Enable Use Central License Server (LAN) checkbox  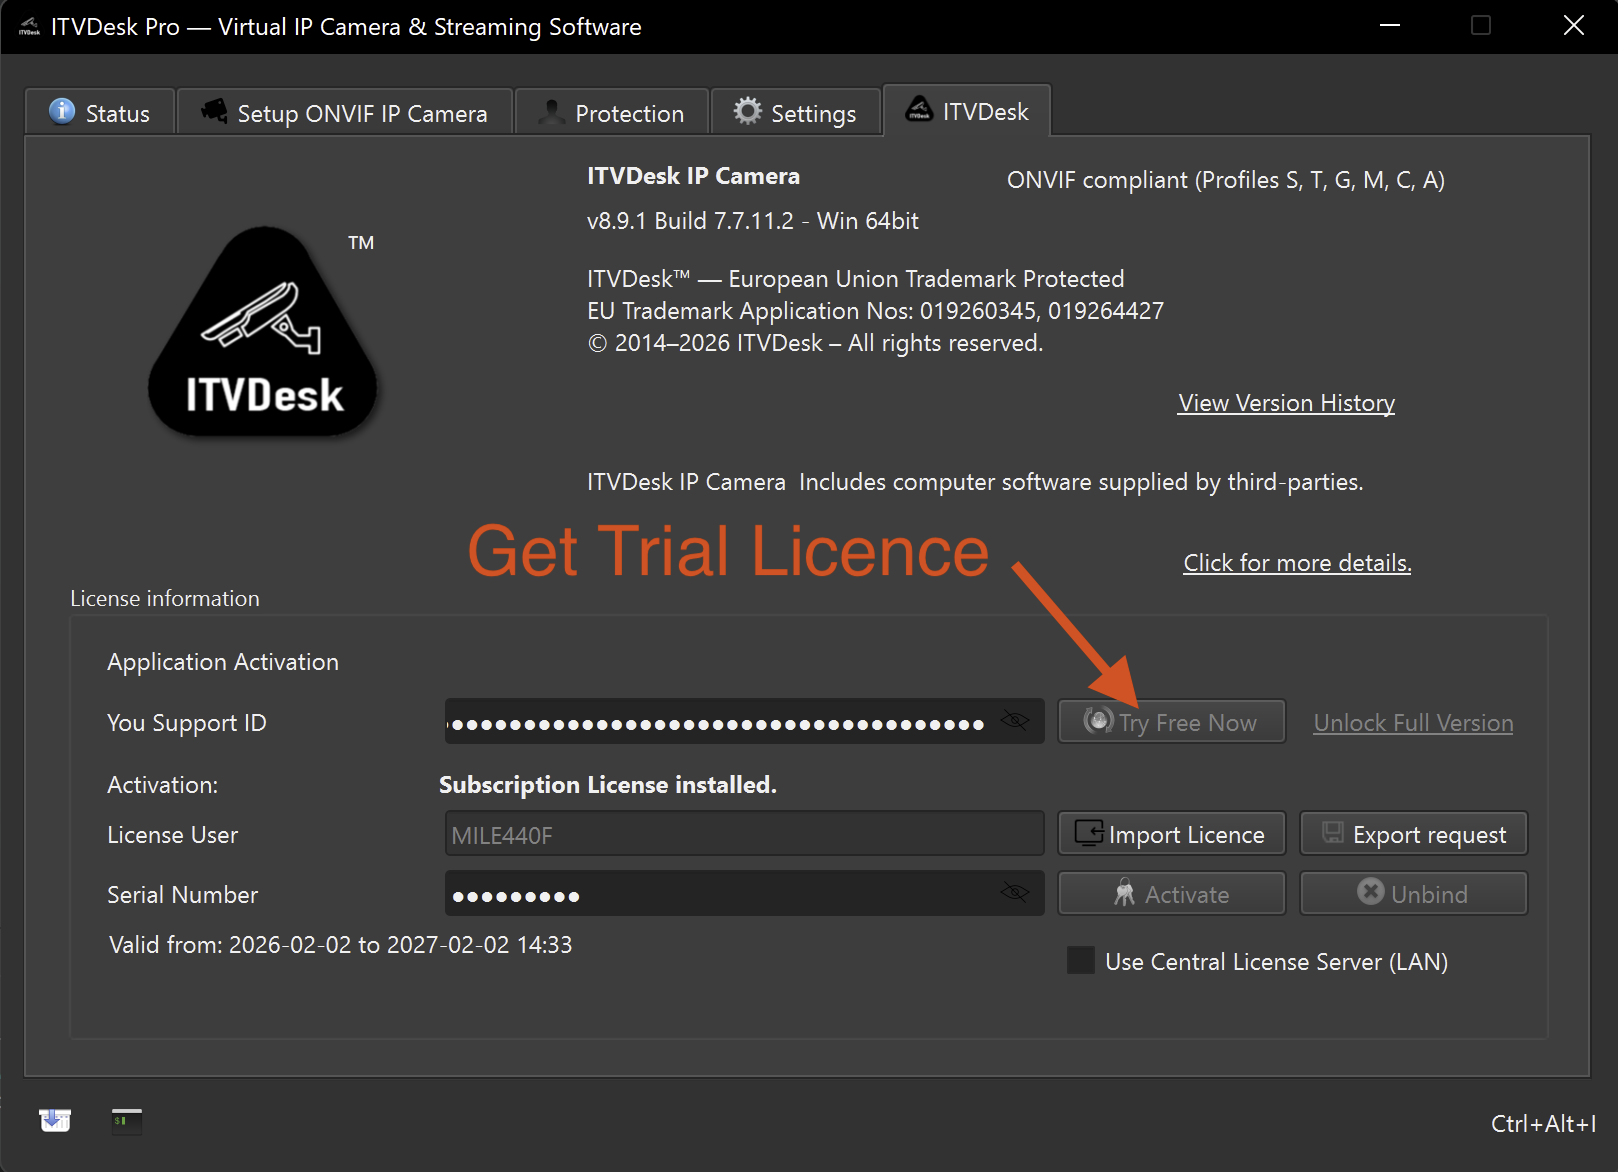pos(1081,961)
